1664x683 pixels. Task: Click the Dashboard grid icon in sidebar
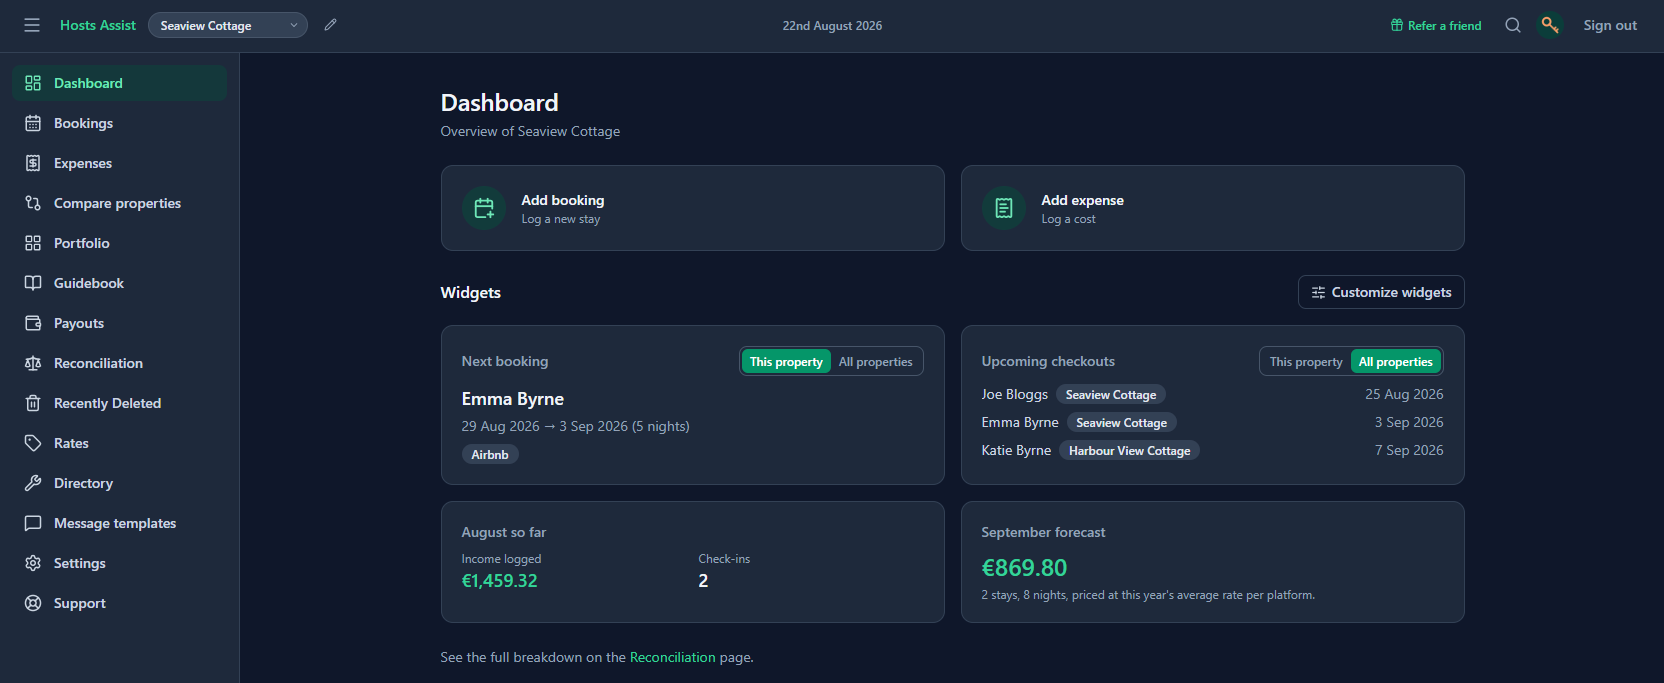coord(33,83)
